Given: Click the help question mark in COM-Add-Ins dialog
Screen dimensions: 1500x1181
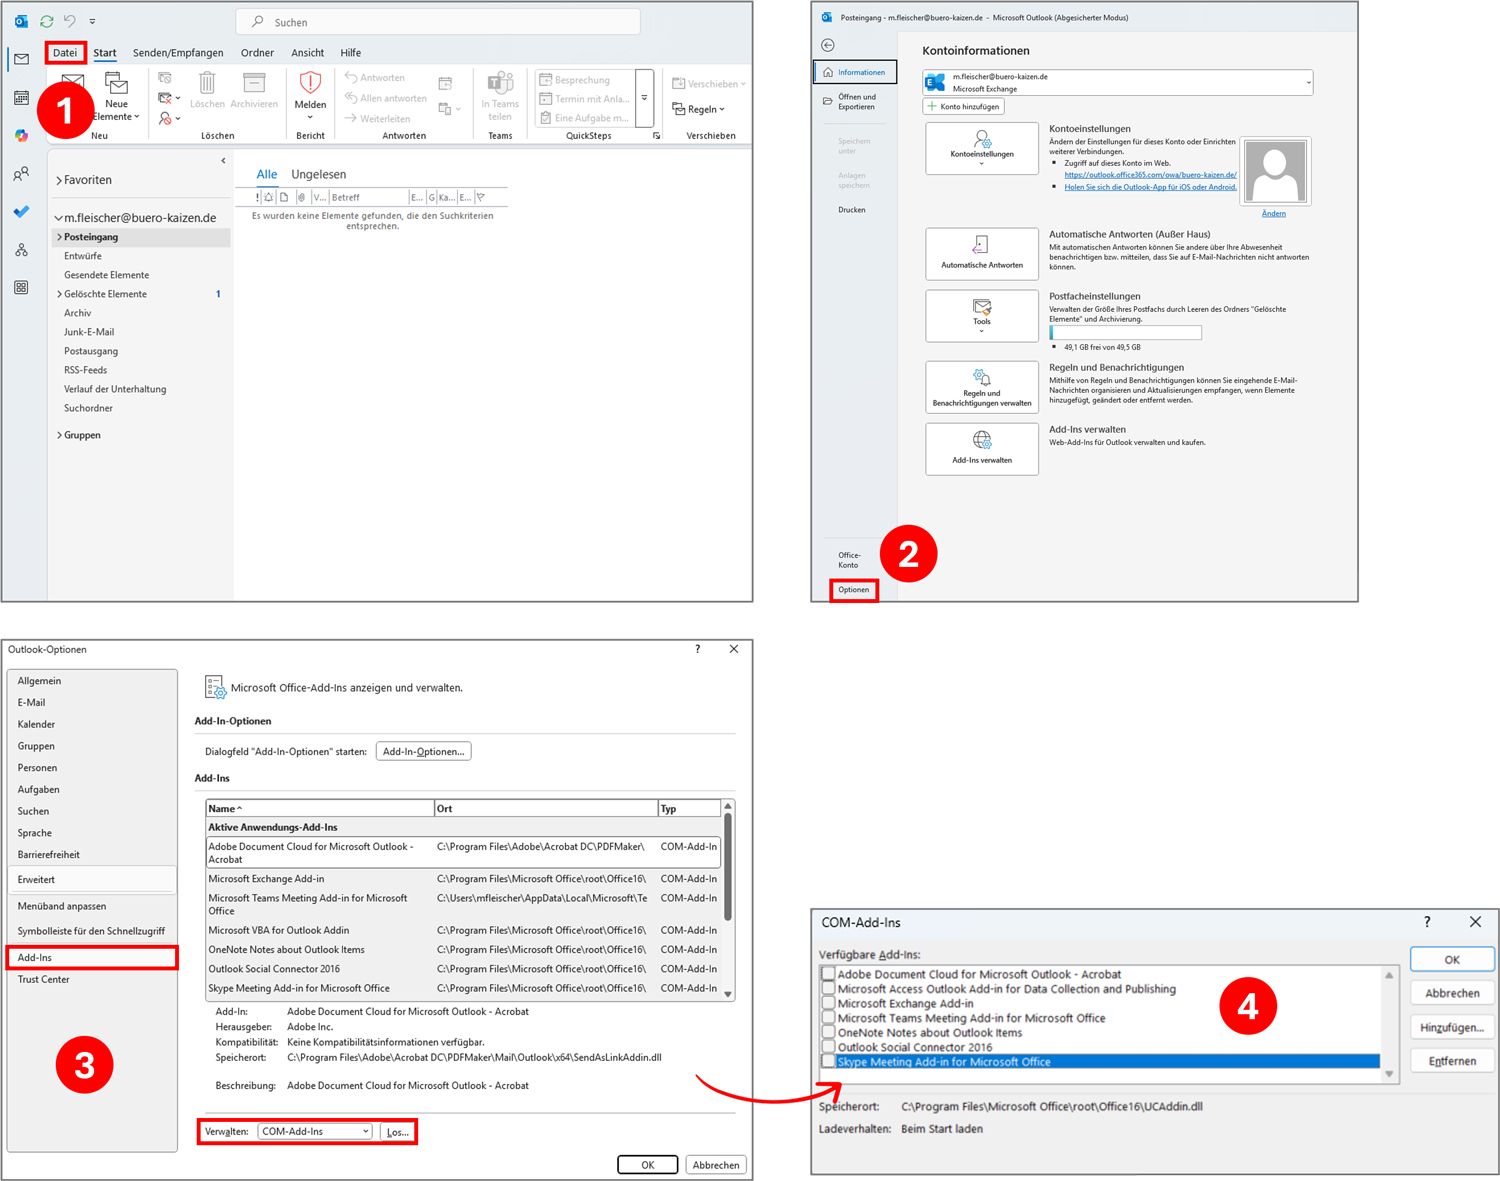Looking at the screenshot, I should click(x=1427, y=922).
